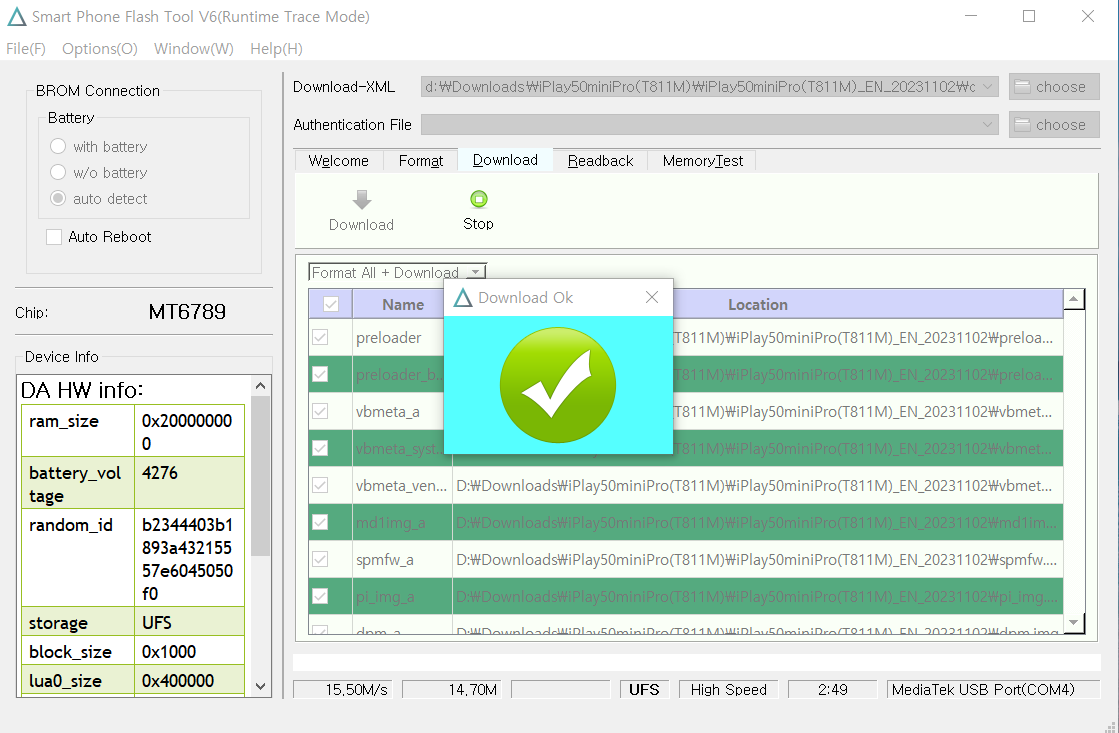1119x733 pixels.
Task: Click partition table scroll up arrow
Action: click(1073, 299)
